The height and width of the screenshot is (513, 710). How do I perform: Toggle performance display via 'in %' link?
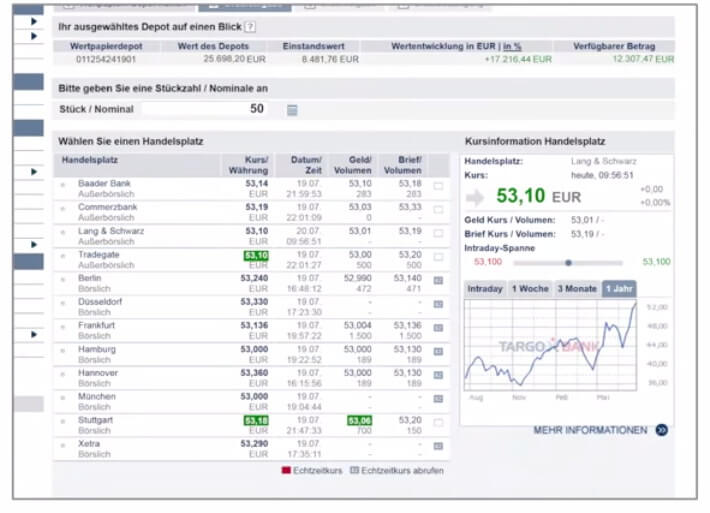[x=512, y=46]
